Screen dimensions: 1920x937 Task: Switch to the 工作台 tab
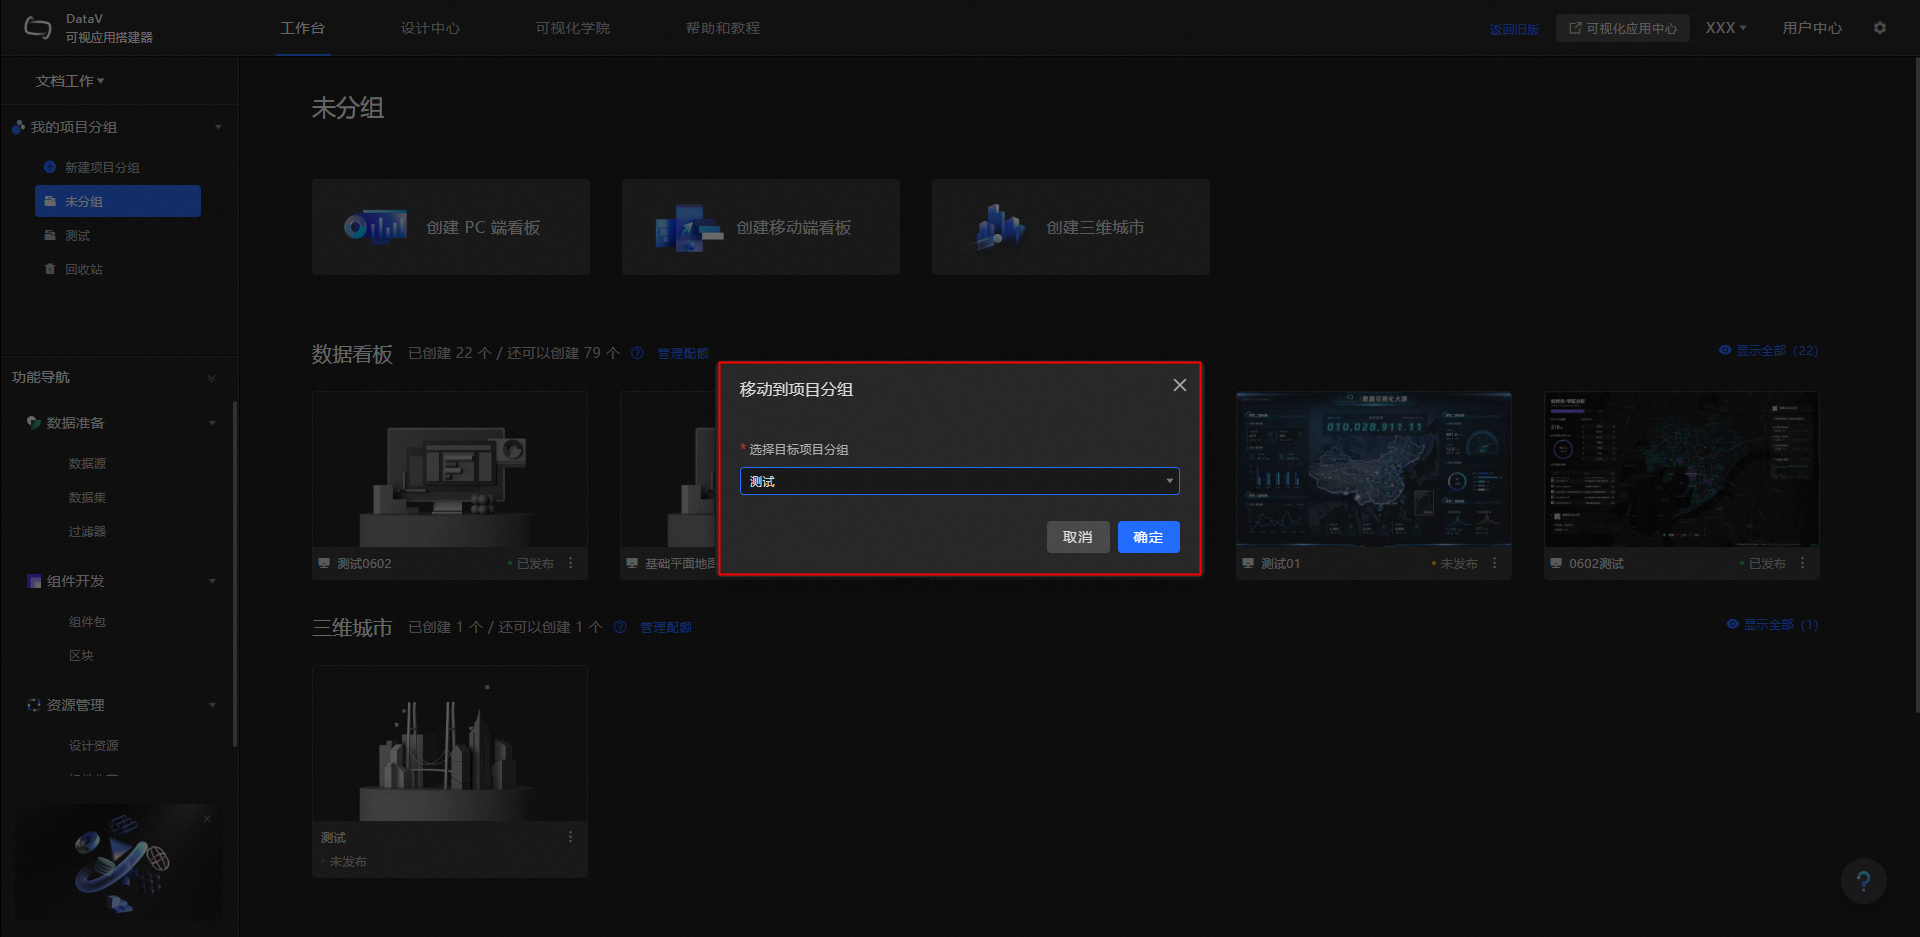(x=303, y=28)
